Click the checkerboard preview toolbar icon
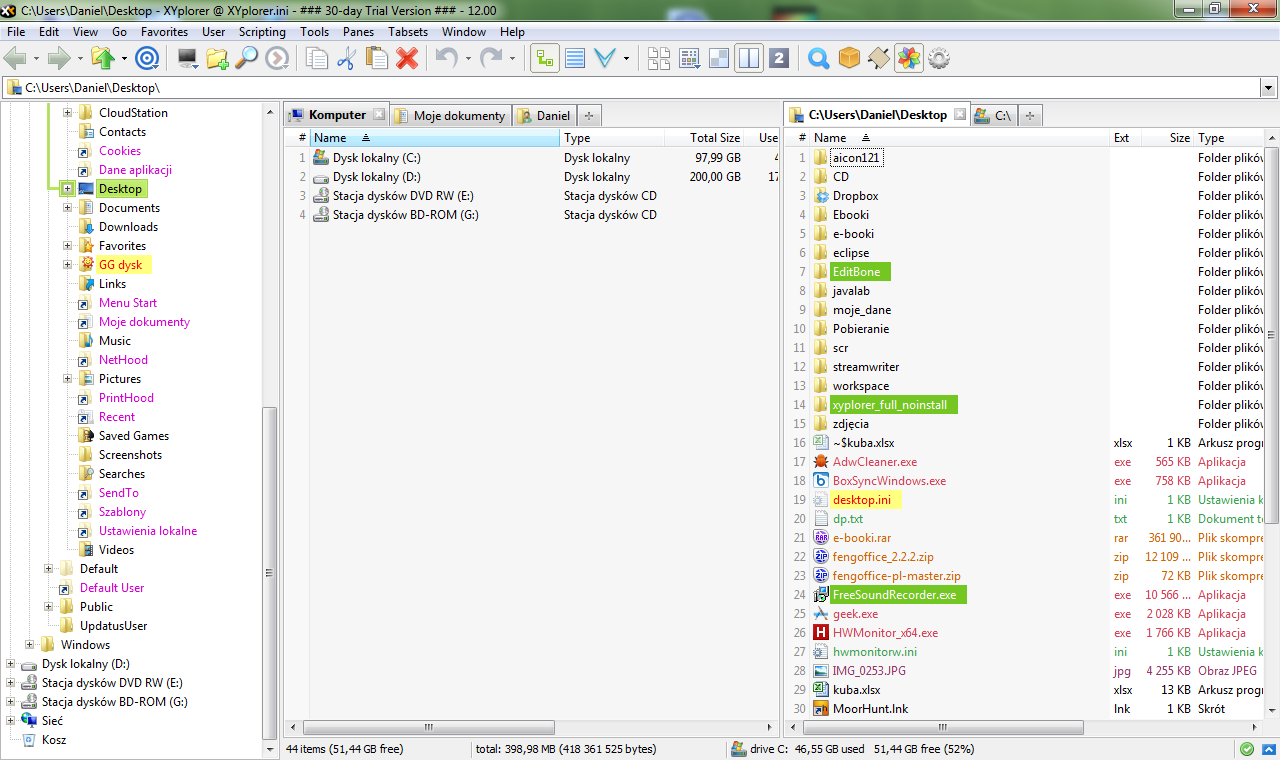This screenshot has width=1280, height=760. pos(719,59)
